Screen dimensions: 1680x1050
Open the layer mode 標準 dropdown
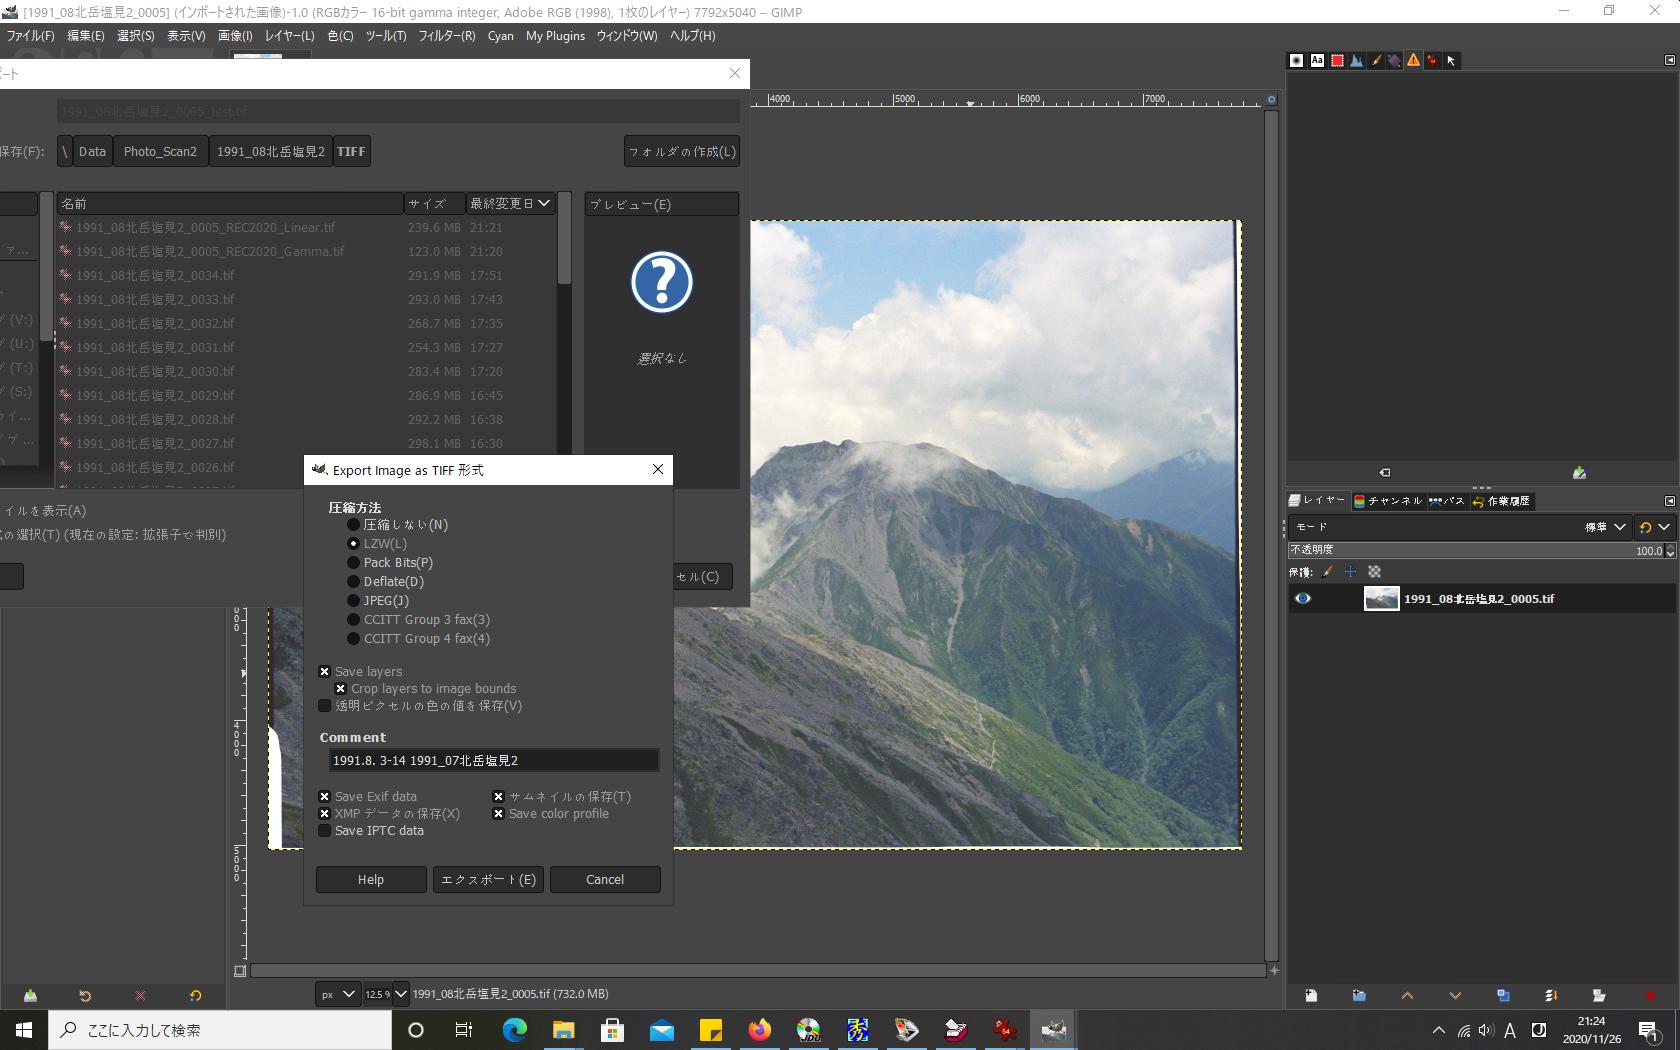[1606, 527]
